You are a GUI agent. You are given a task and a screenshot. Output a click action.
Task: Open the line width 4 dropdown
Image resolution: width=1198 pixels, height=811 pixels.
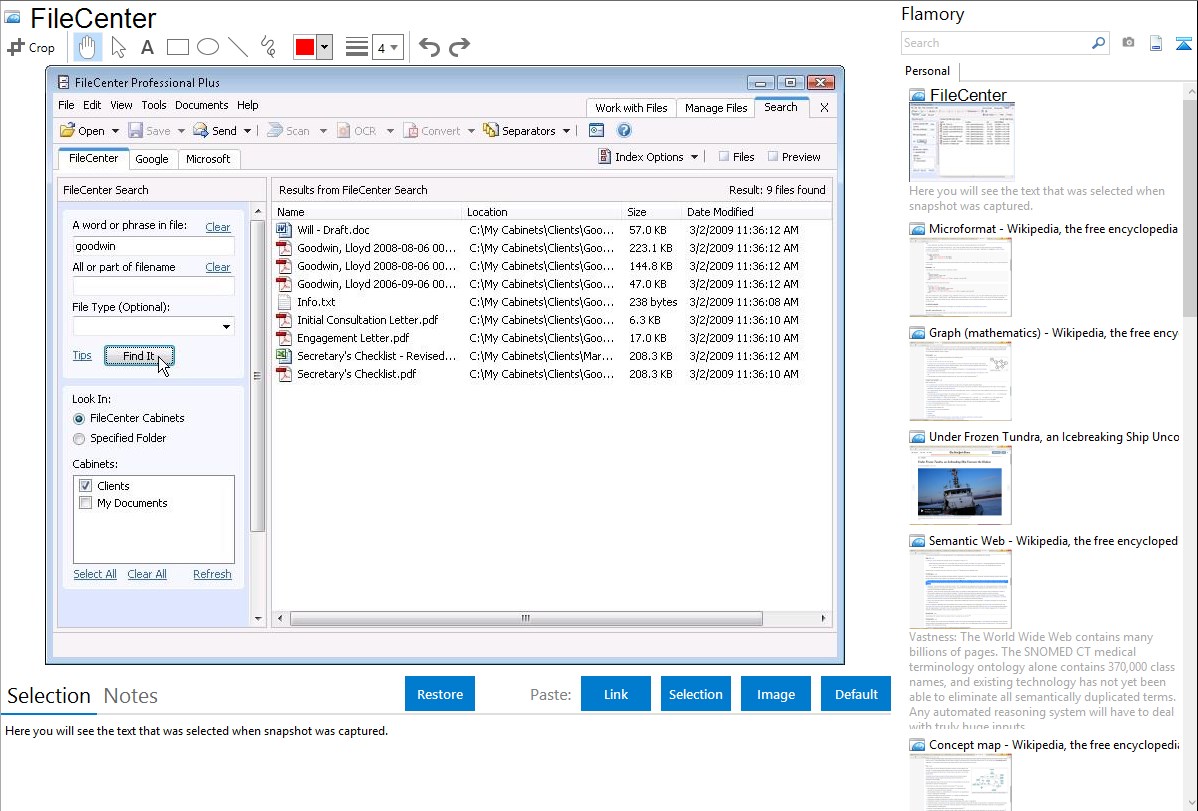pyautogui.click(x=387, y=47)
